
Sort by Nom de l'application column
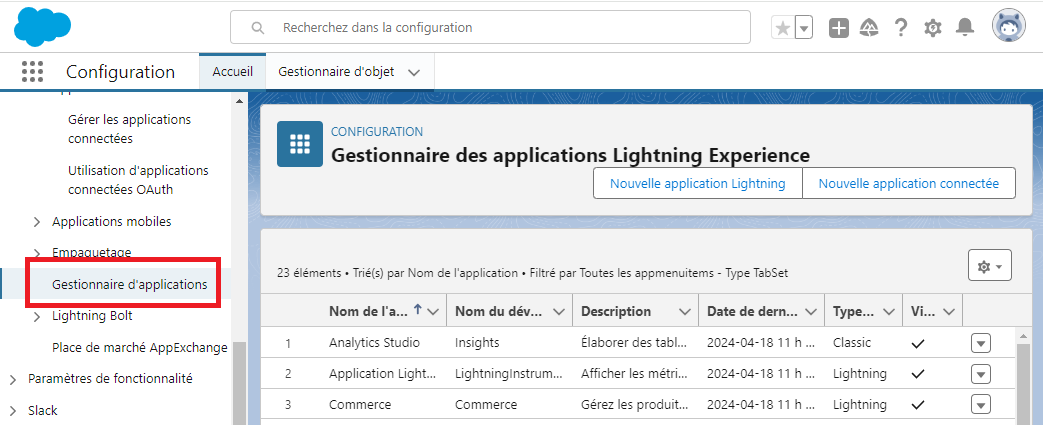pyautogui.click(x=369, y=311)
